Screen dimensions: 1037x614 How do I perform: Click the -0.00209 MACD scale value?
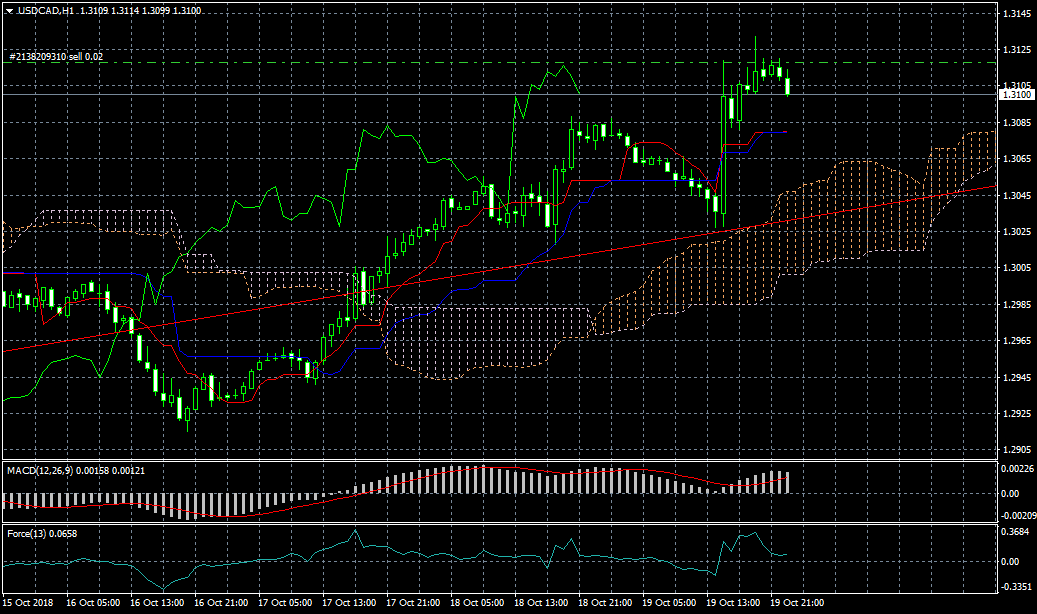[1017, 513]
